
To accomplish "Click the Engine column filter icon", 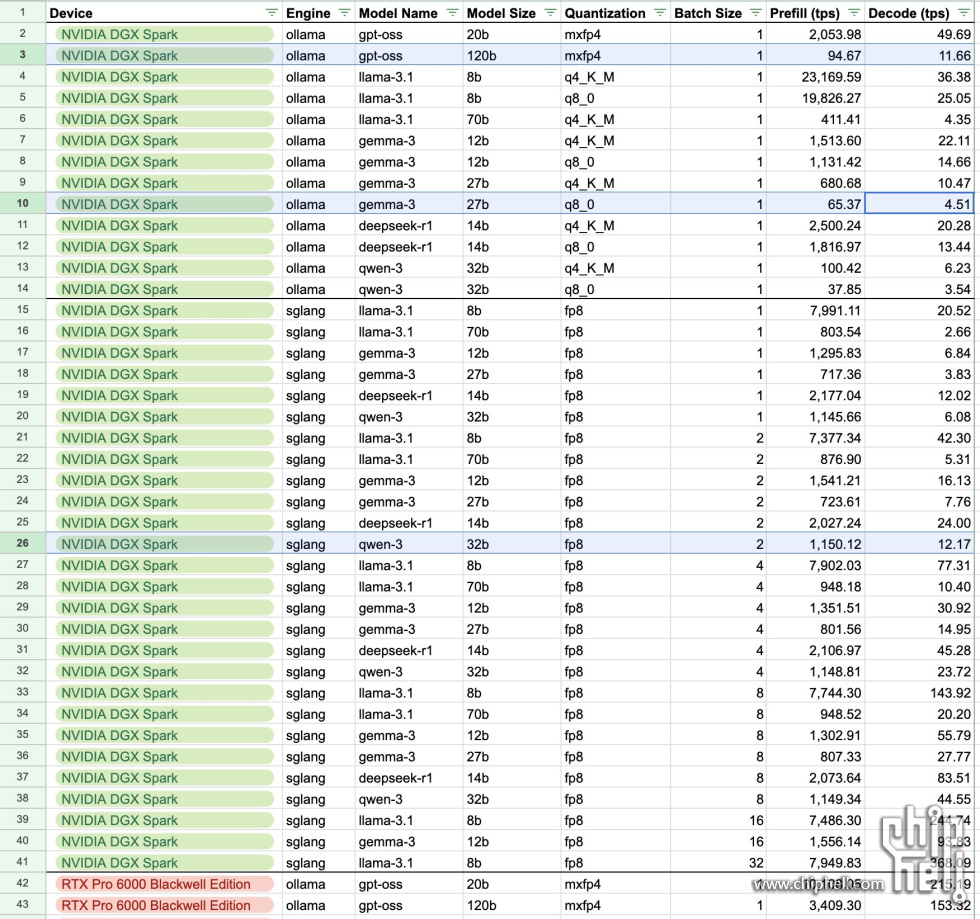I will [x=345, y=13].
